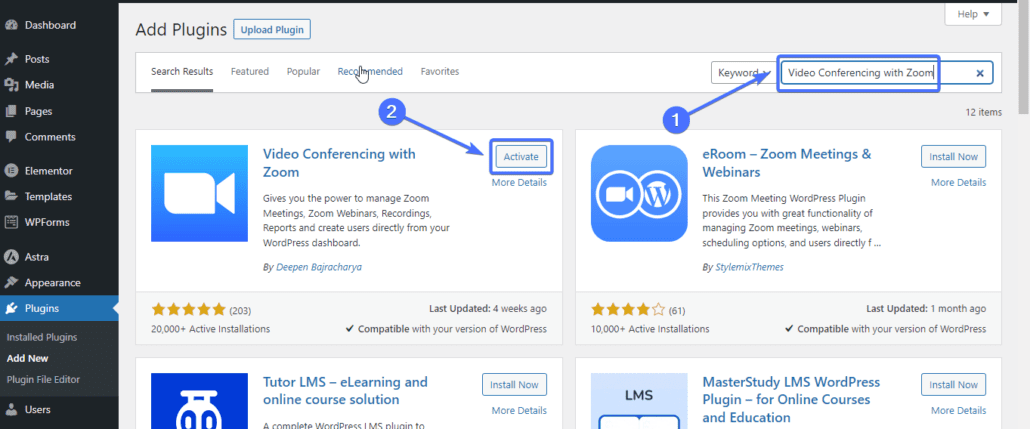Image resolution: width=1030 pixels, height=429 pixels.
Task: Click the Appearance paintbrush icon
Action: [11, 282]
